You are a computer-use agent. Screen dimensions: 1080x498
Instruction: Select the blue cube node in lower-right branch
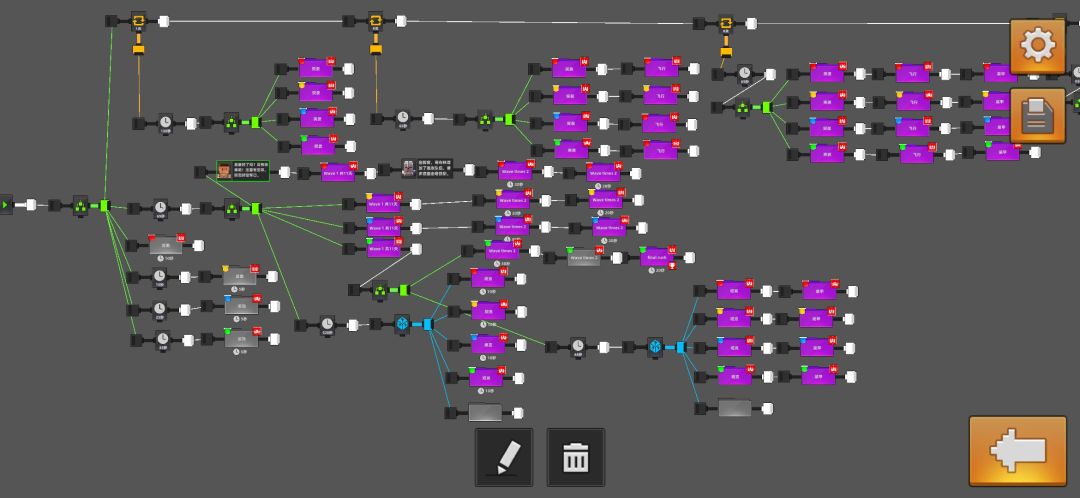point(655,346)
